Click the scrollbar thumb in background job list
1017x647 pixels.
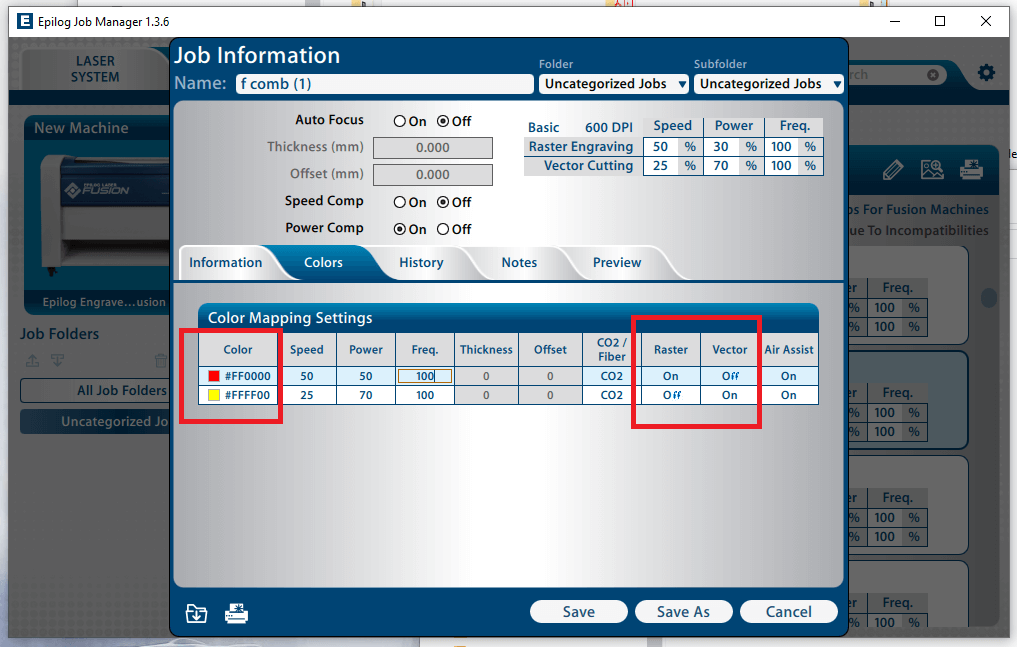click(988, 298)
